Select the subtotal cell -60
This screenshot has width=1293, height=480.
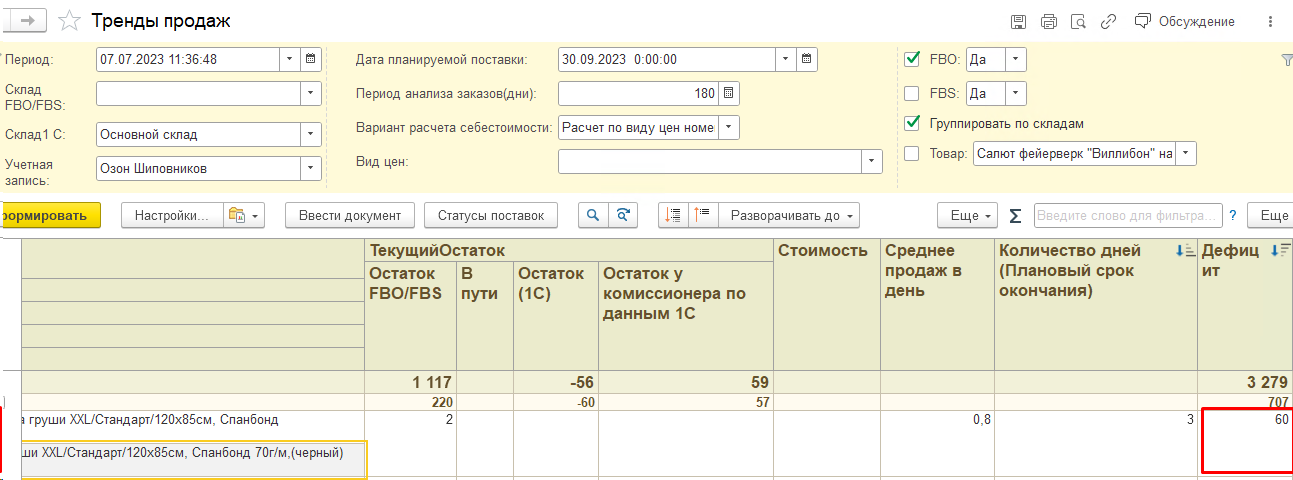(x=555, y=401)
